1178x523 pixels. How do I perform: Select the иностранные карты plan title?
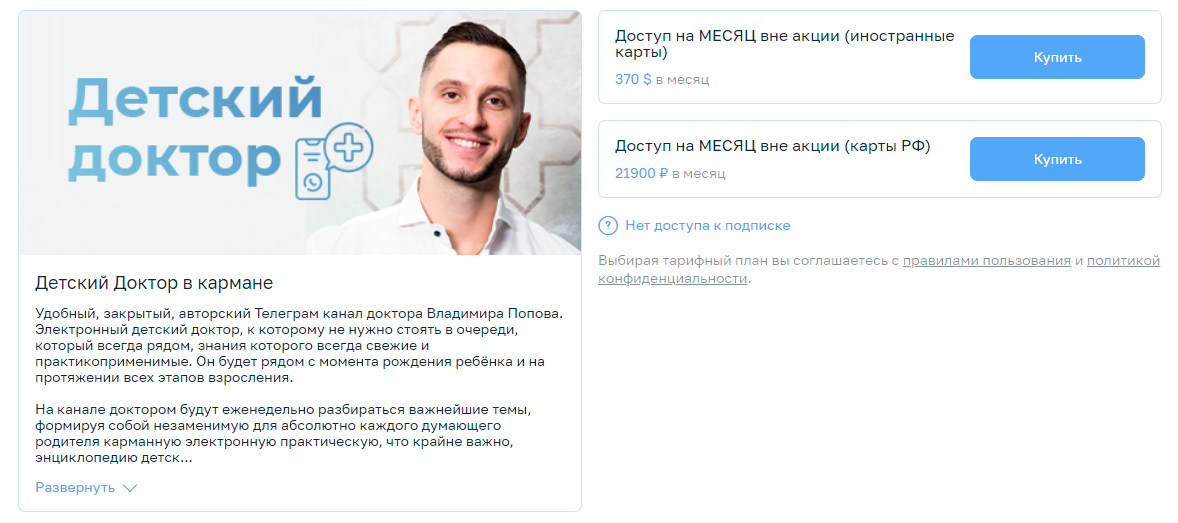click(785, 44)
